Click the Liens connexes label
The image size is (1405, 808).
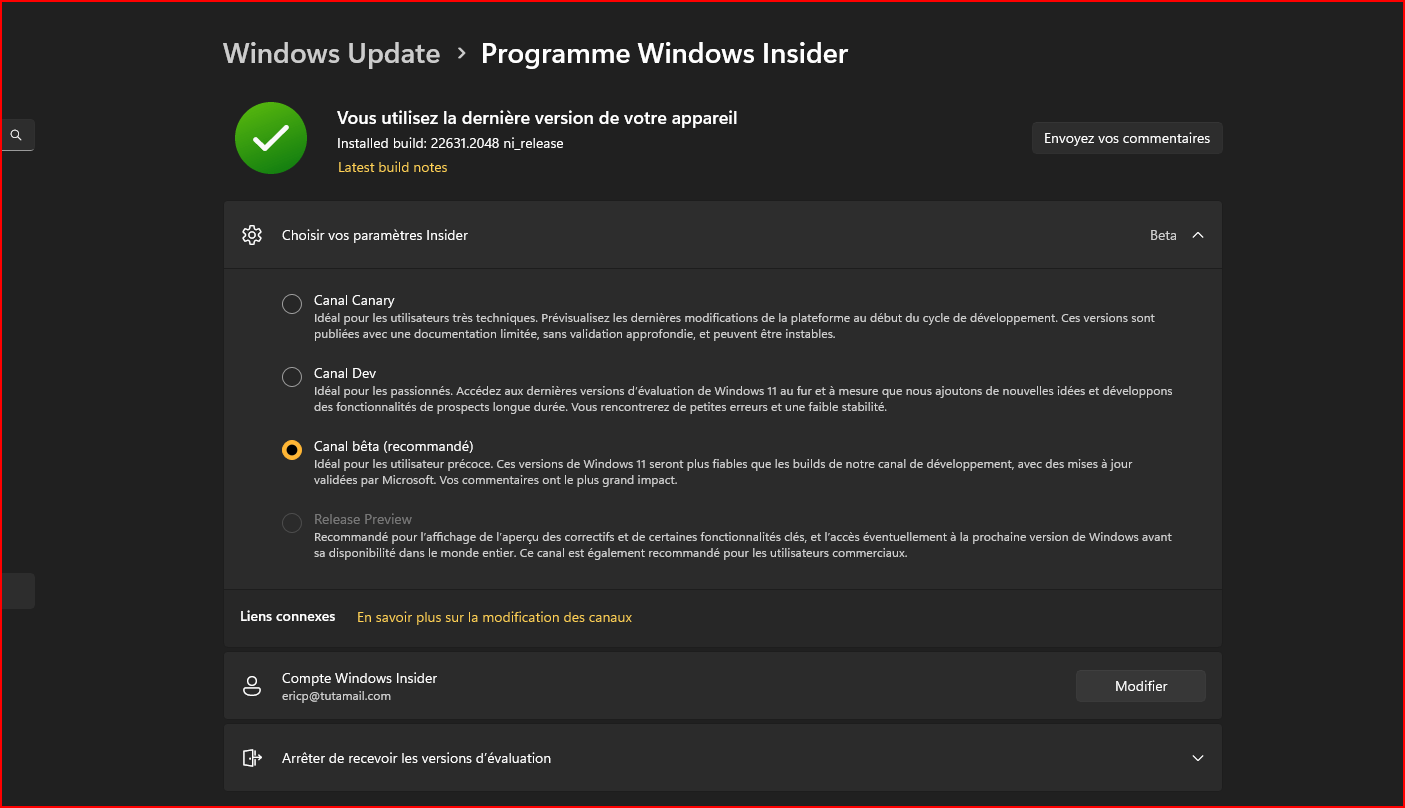(288, 616)
